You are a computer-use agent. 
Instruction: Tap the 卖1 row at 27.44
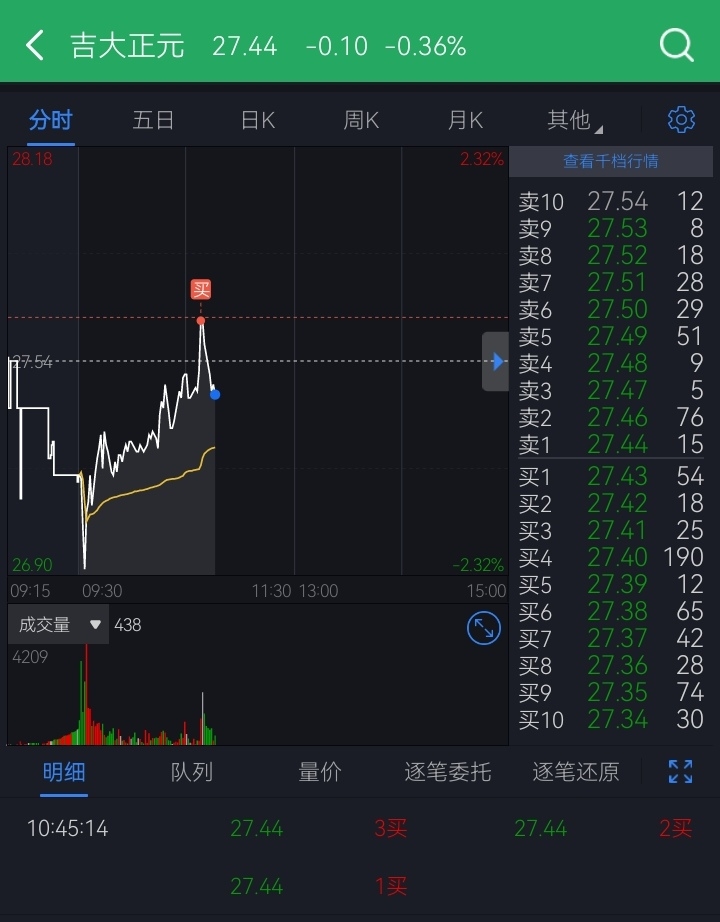pos(611,445)
